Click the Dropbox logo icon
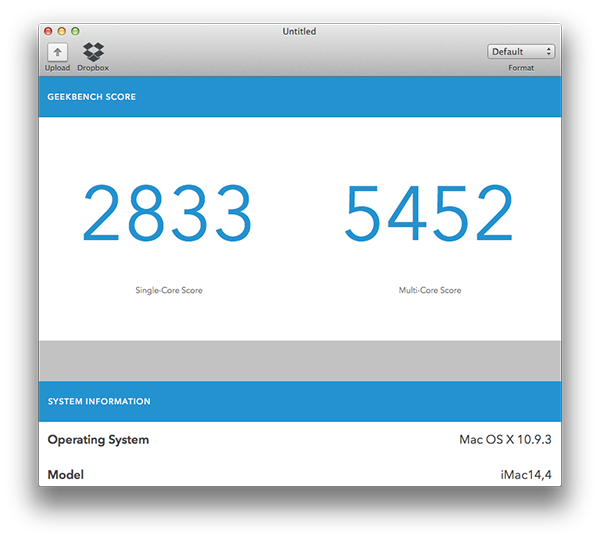Image resolution: width=600 pixels, height=540 pixels. point(93,52)
